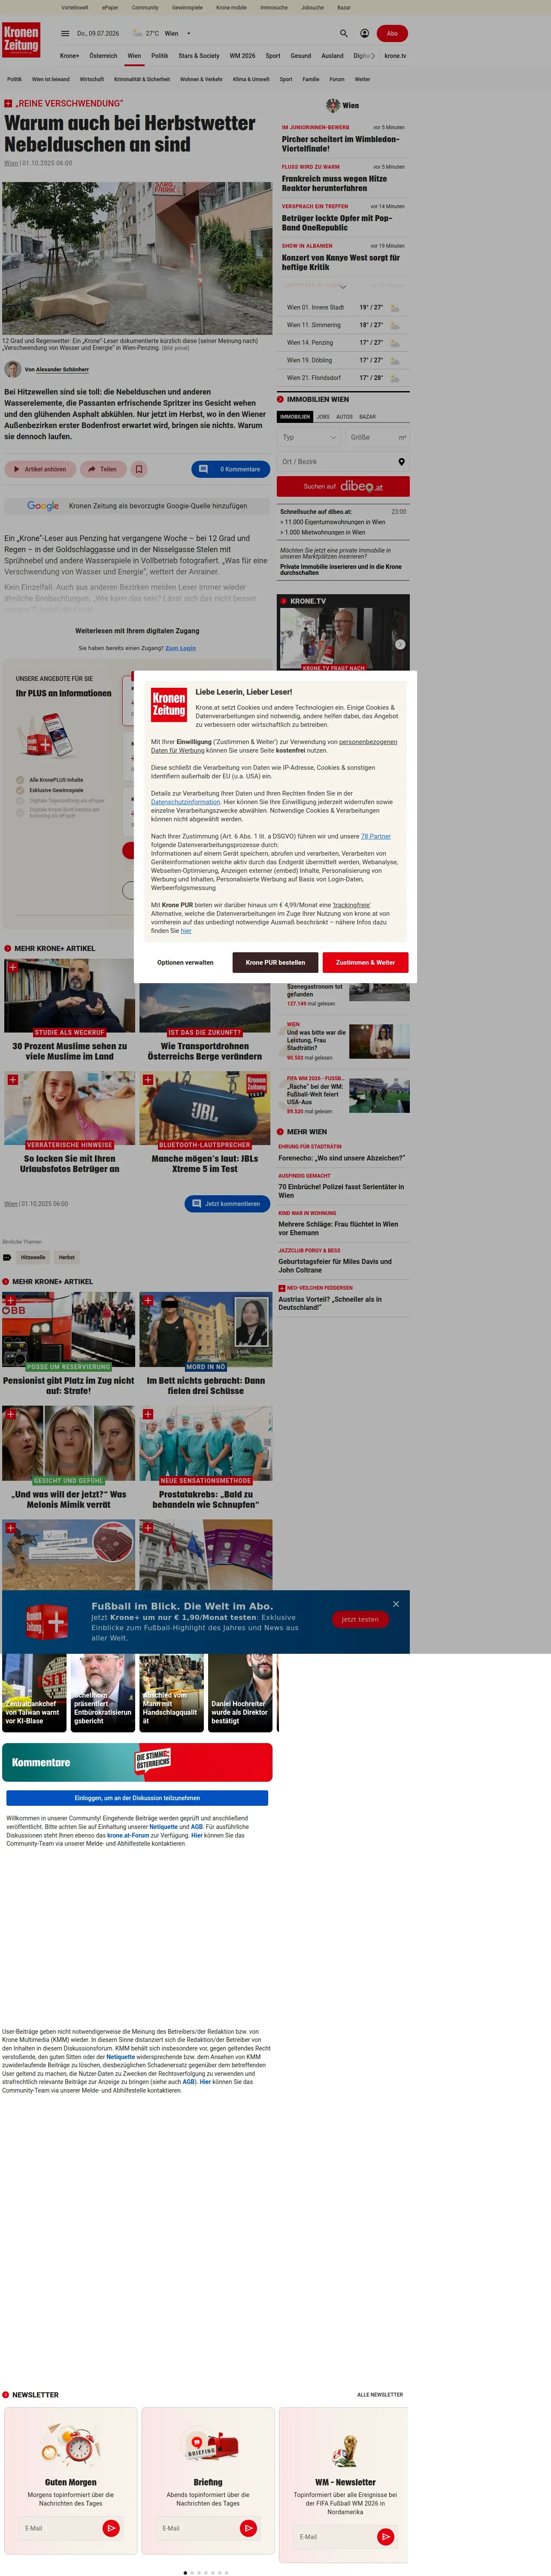Click the Kronen Zeitung logo in the cookie dialog
Viewport: 551px width, 2576px height.
(169, 705)
